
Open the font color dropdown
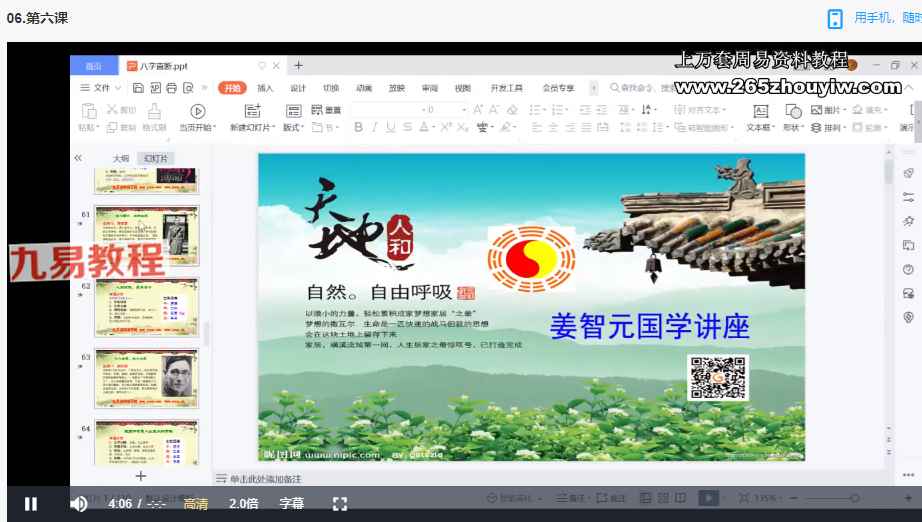434,128
